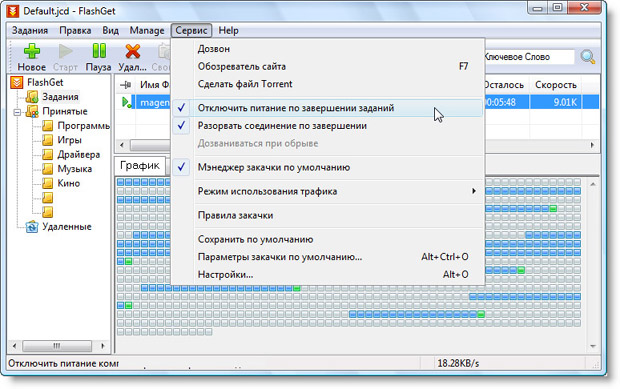Click the graph panel's up scroll arrow
This screenshot has width=620, height=389.
point(593,184)
